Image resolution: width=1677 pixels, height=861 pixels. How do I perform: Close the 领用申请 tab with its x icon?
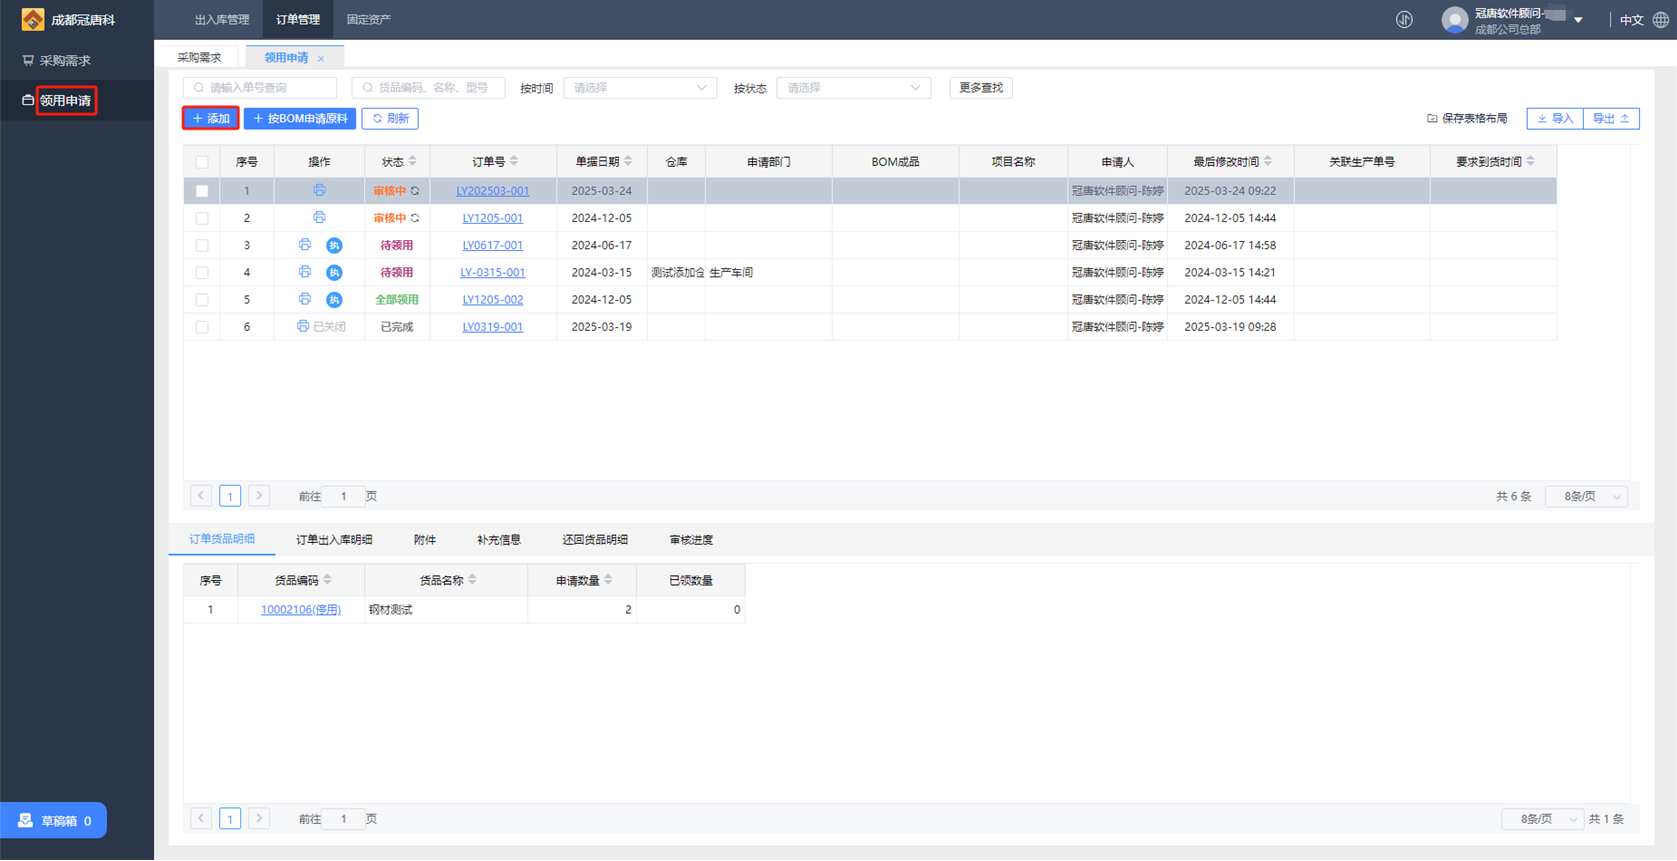tap(321, 59)
